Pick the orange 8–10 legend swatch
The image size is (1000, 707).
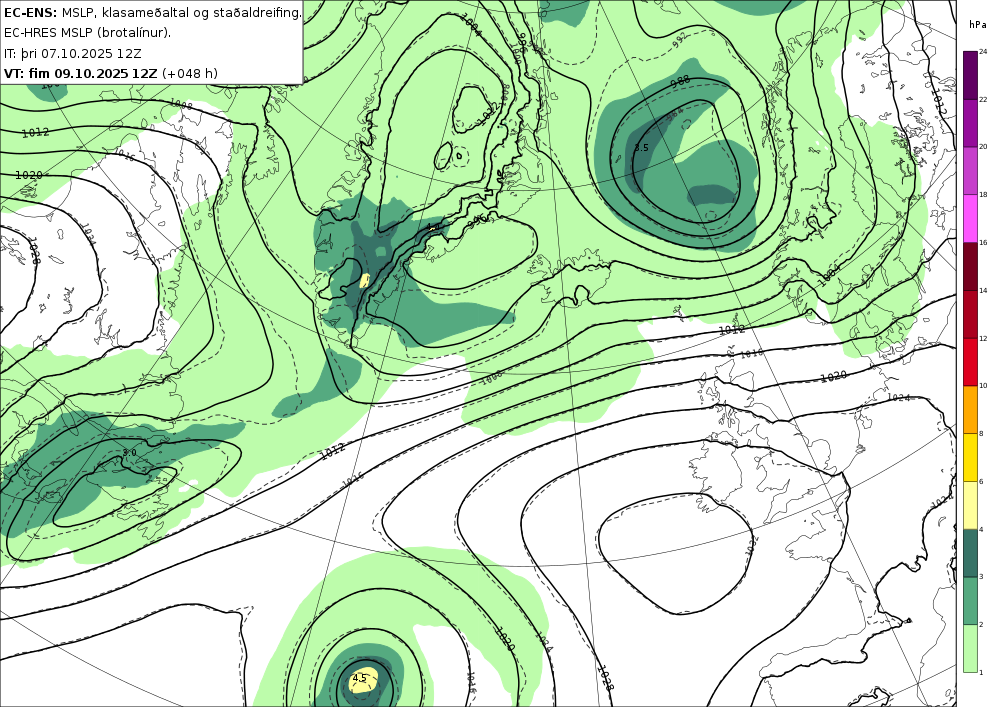[x=970, y=409]
